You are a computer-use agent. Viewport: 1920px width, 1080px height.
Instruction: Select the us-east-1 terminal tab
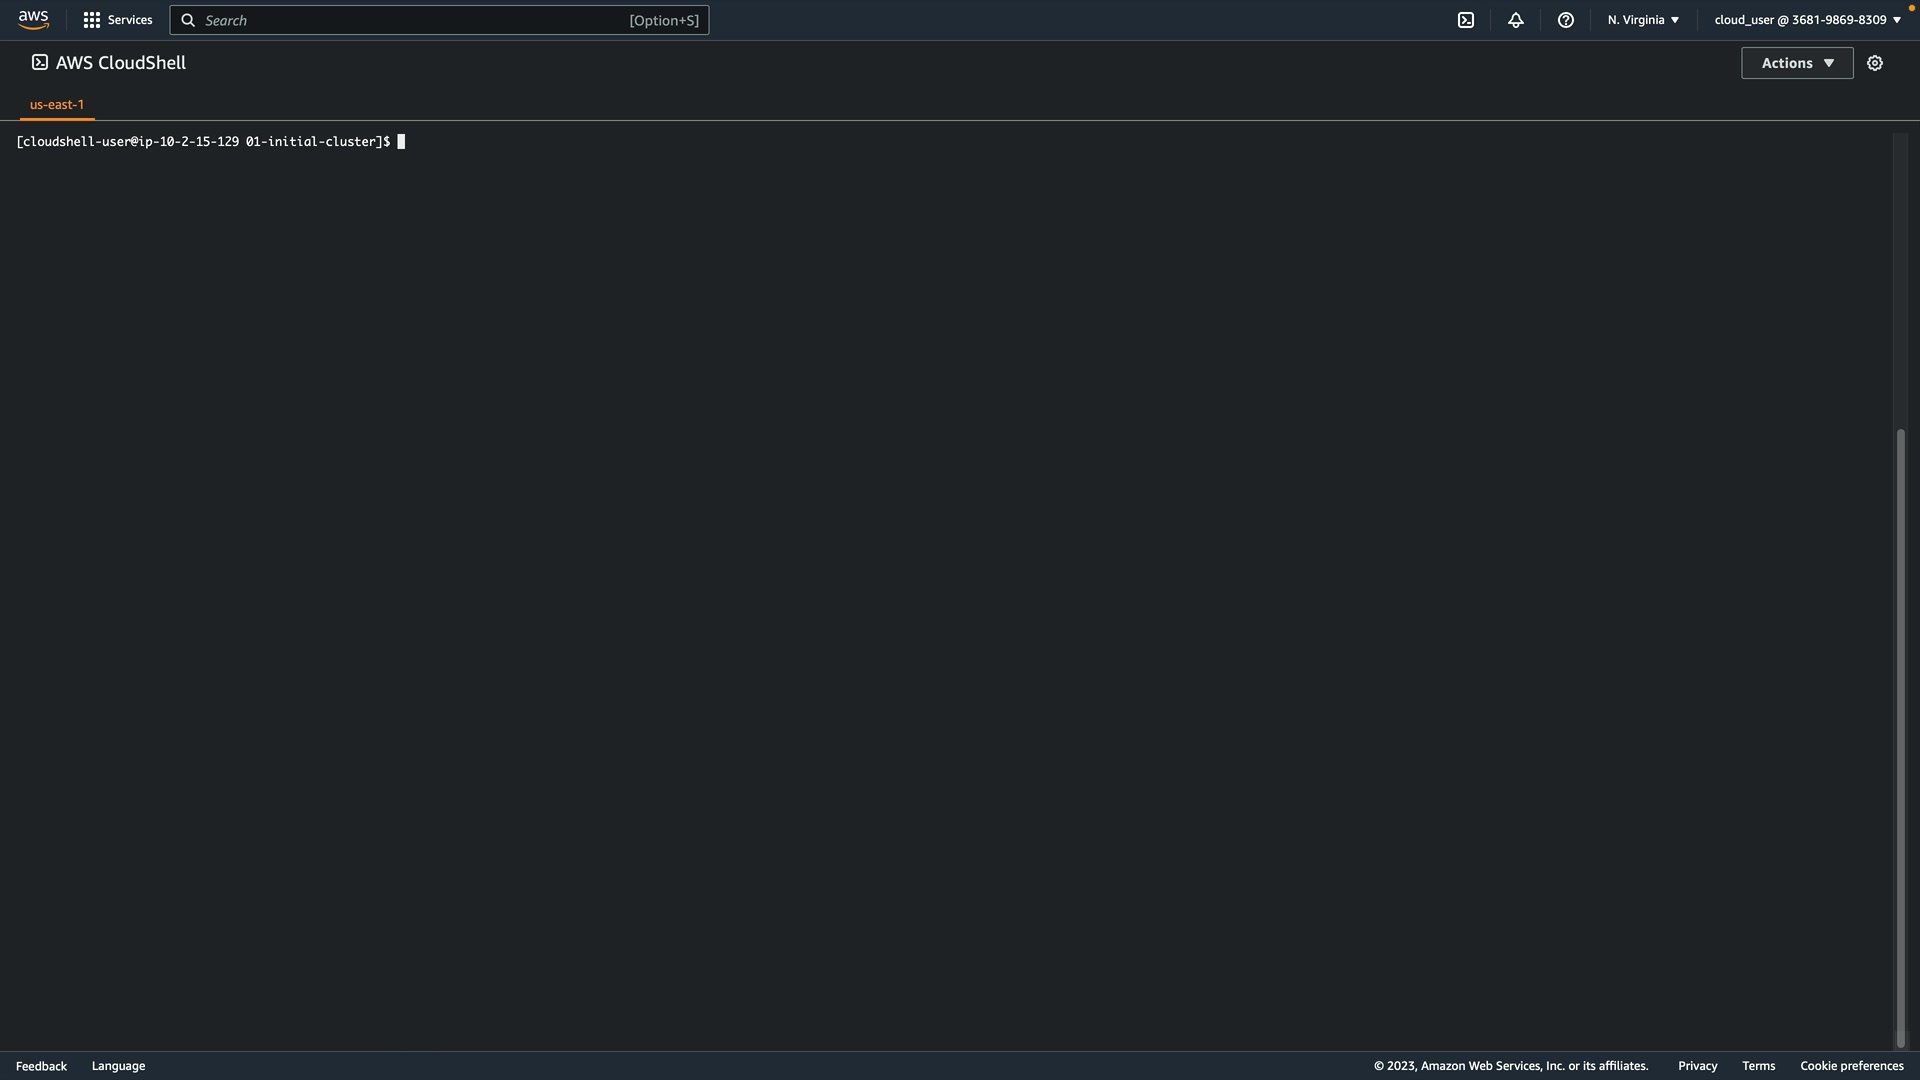tap(57, 104)
